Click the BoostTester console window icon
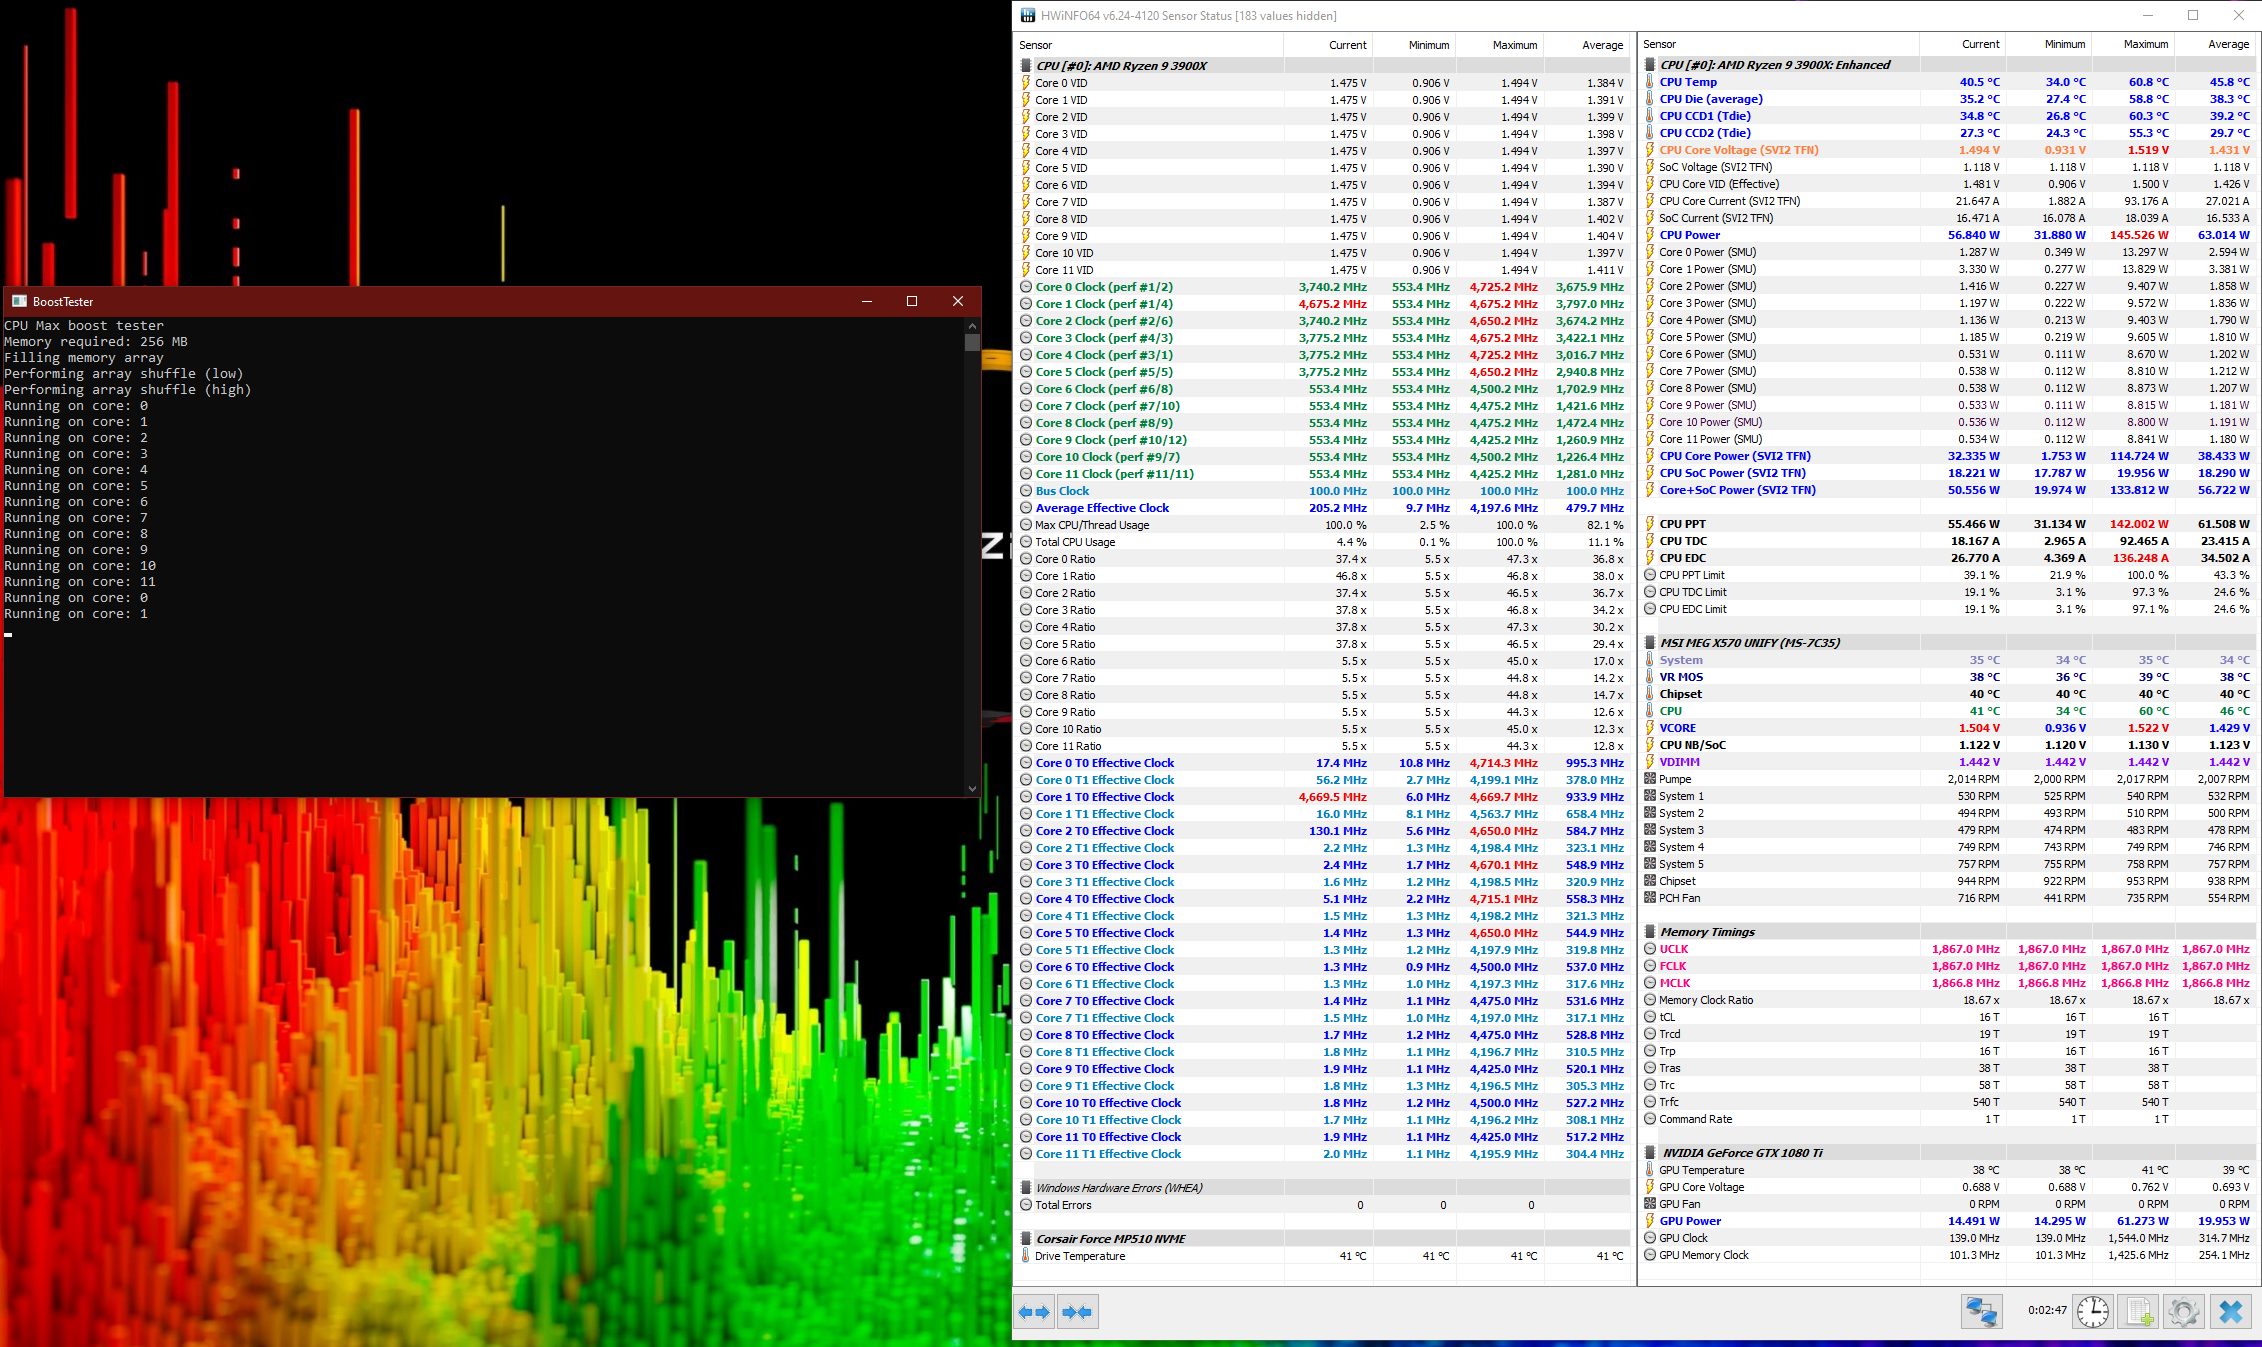Viewport: 2262px width, 1347px height. coord(19,301)
